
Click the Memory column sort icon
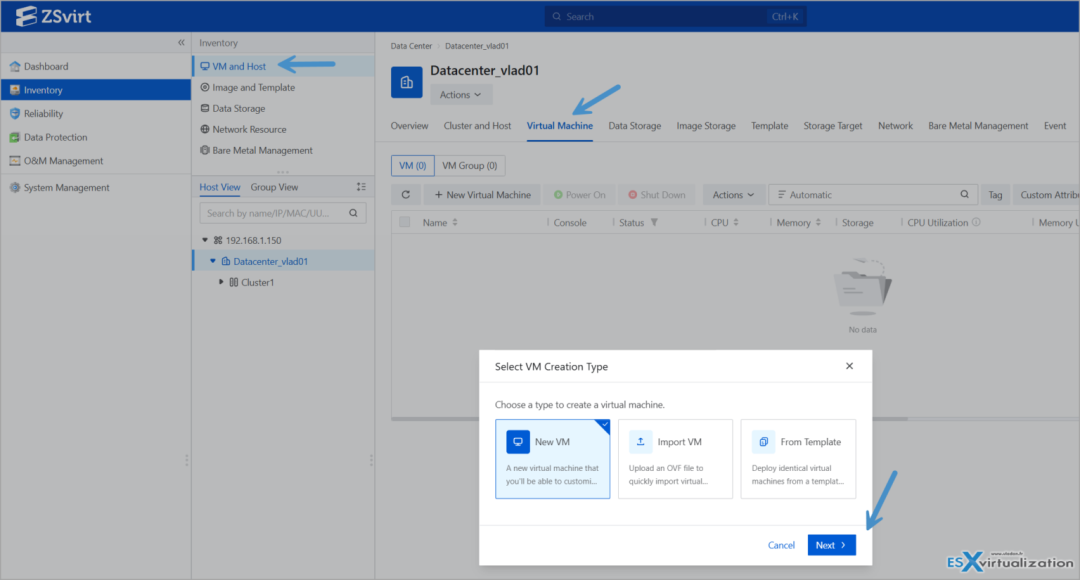[x=818, y=222]
